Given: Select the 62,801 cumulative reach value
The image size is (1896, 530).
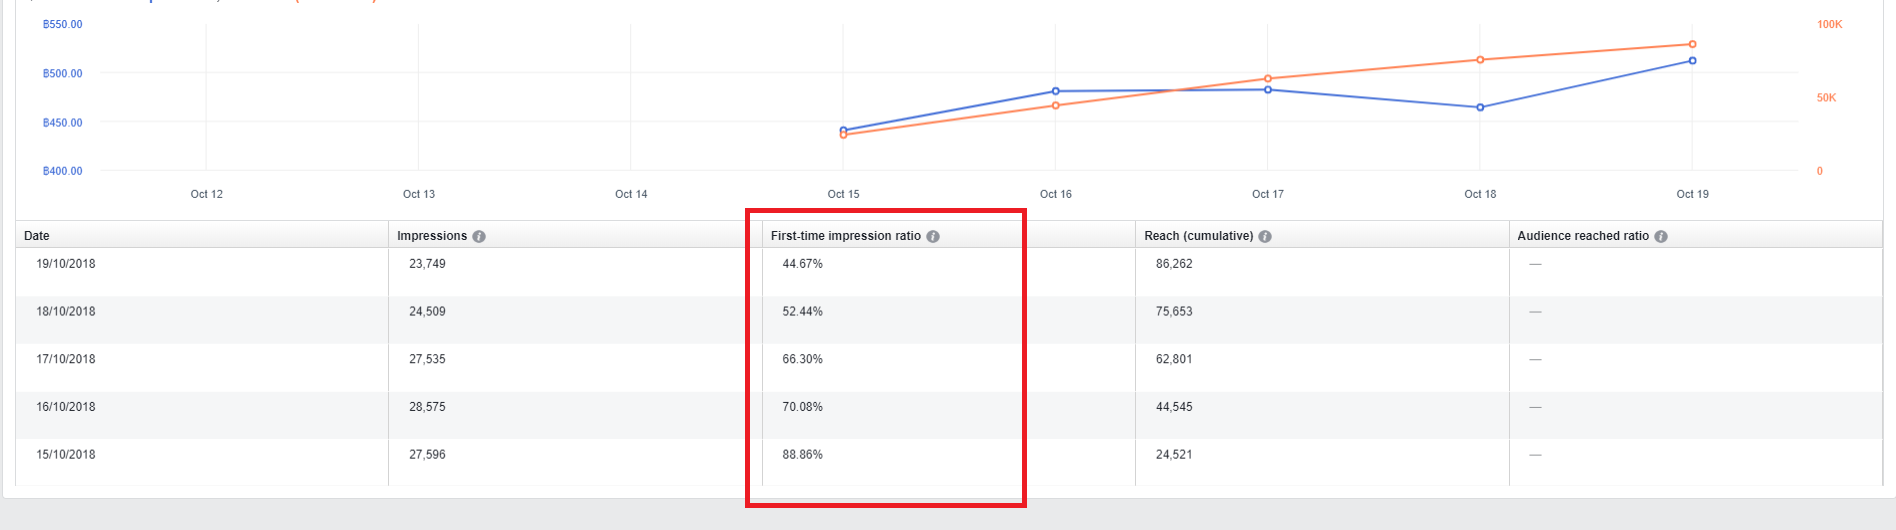Looking at the screenshot, I should [1174, 359].
